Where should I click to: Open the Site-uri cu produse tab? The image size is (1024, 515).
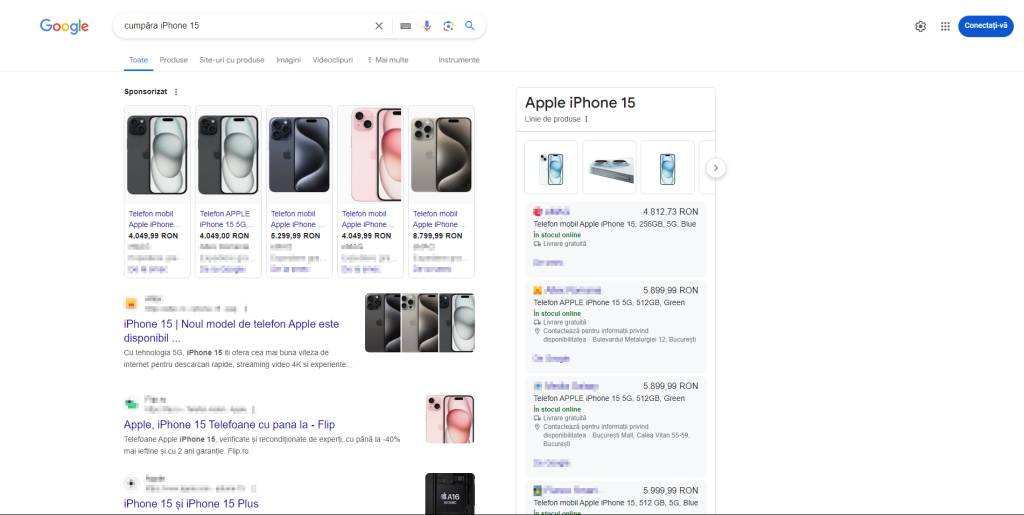click(232, 60)
